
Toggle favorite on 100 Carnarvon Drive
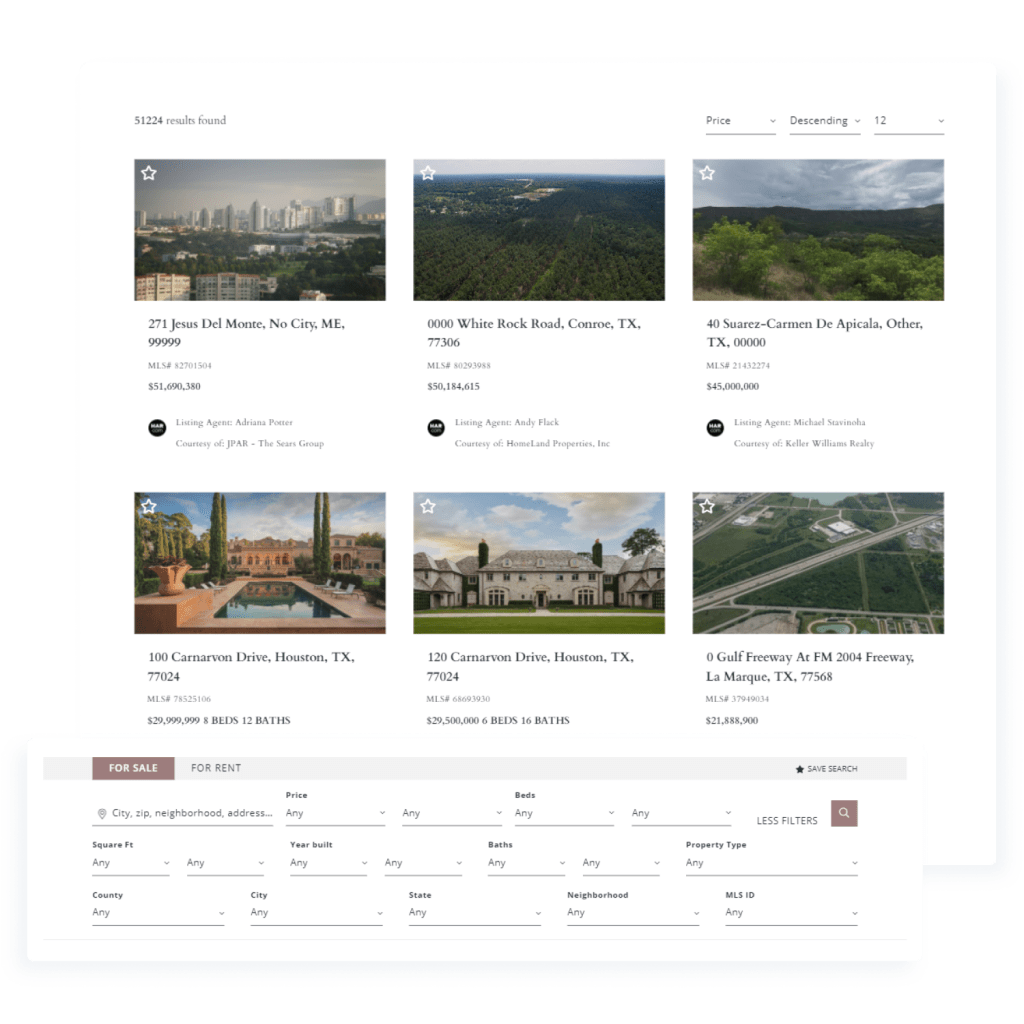(148, 507)
